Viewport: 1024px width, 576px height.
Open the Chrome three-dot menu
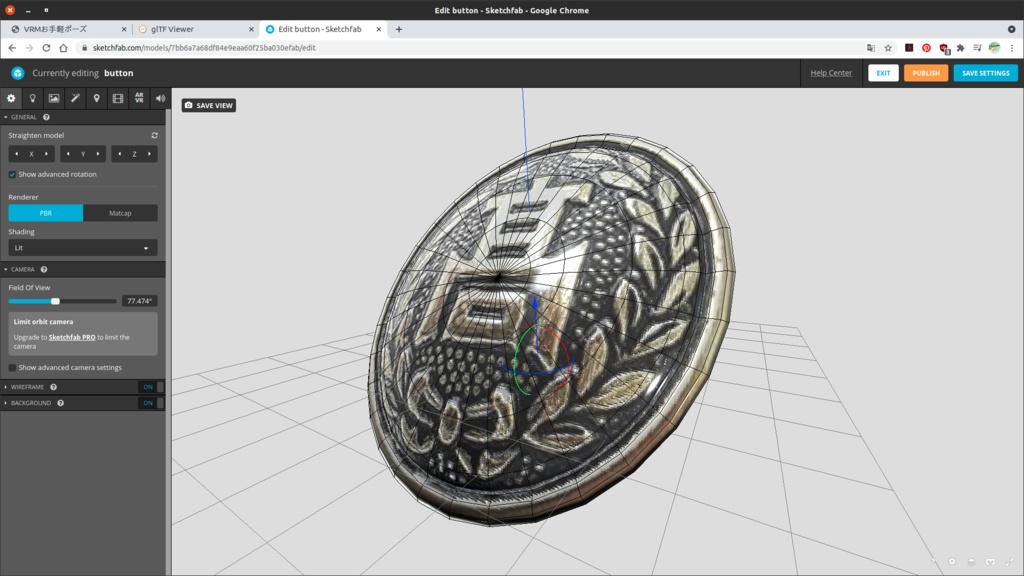(x=1012, y=48)
